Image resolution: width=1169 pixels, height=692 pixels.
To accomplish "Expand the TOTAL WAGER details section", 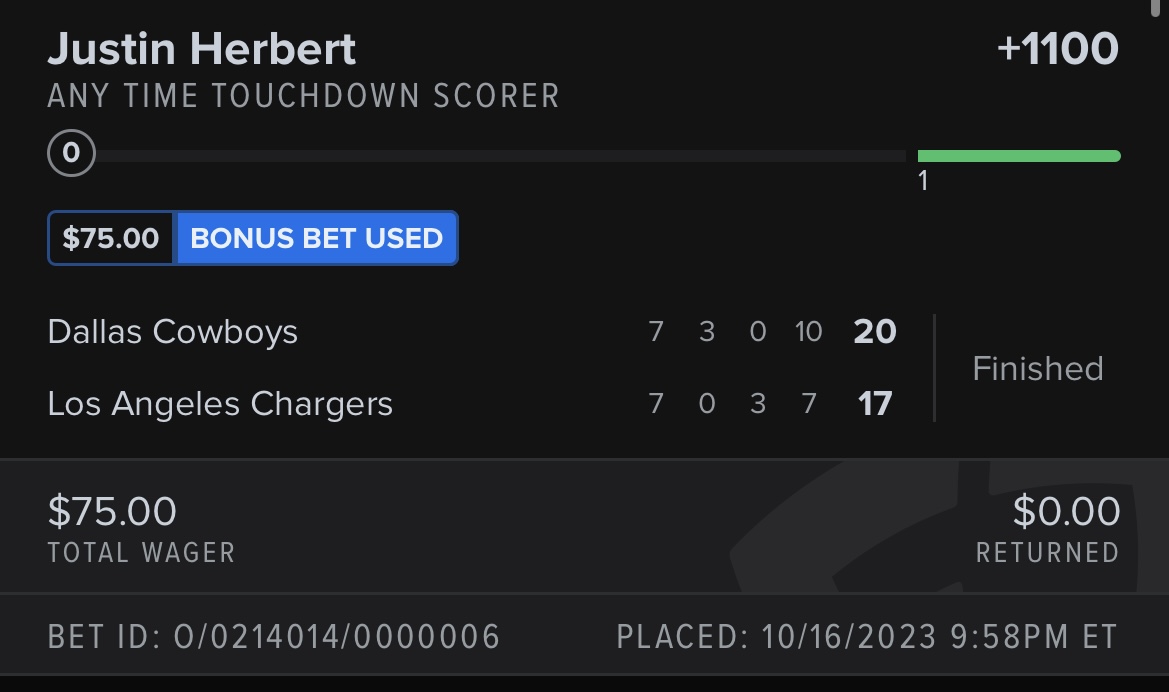I will (x=140, y=551).
